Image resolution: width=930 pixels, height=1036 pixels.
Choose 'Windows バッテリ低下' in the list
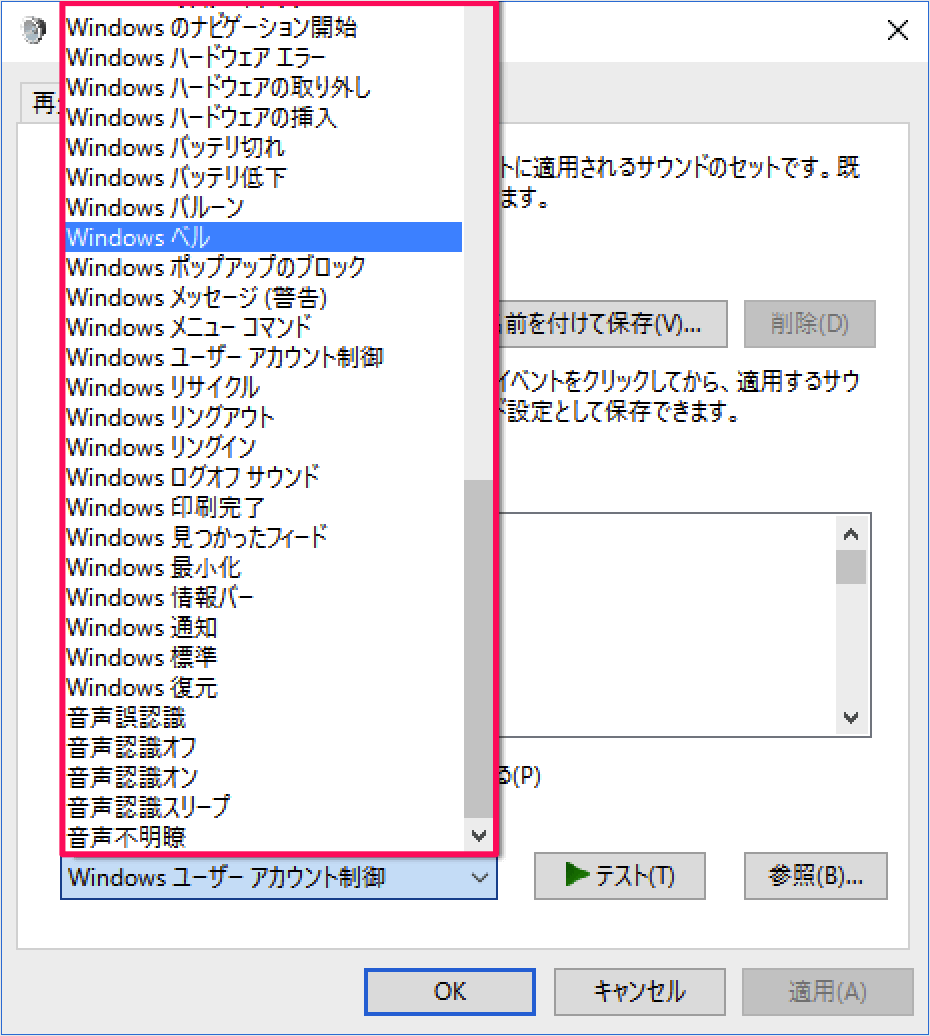[264, 178]
